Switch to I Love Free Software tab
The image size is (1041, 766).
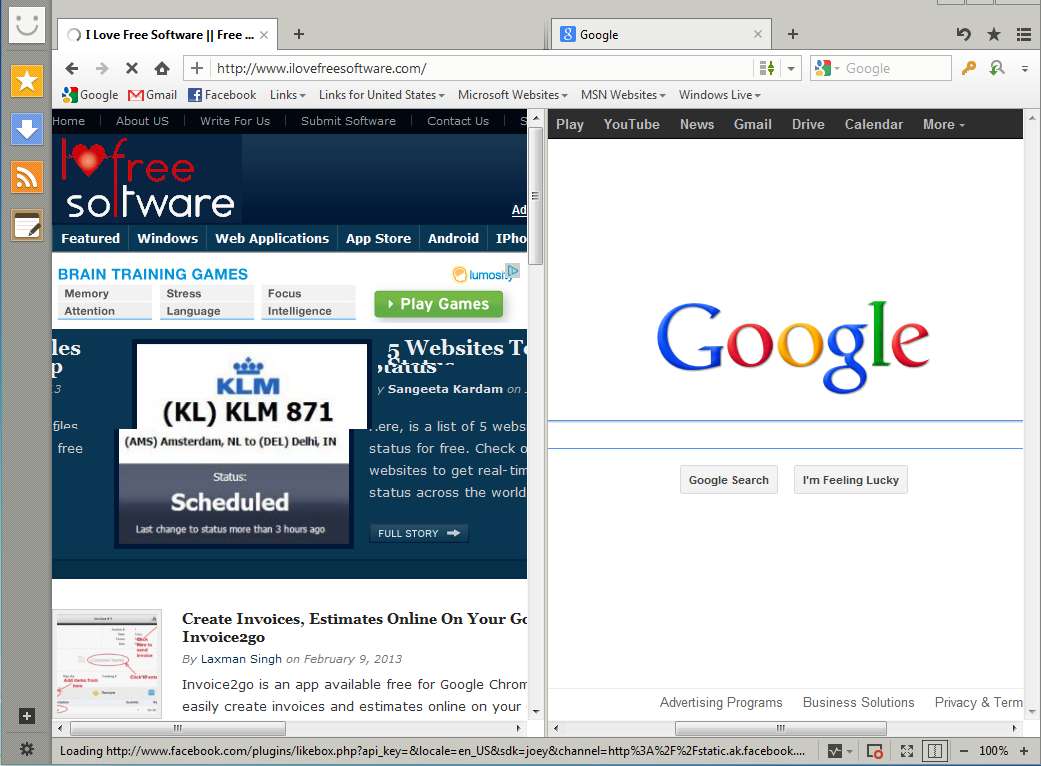click(167, 35)
